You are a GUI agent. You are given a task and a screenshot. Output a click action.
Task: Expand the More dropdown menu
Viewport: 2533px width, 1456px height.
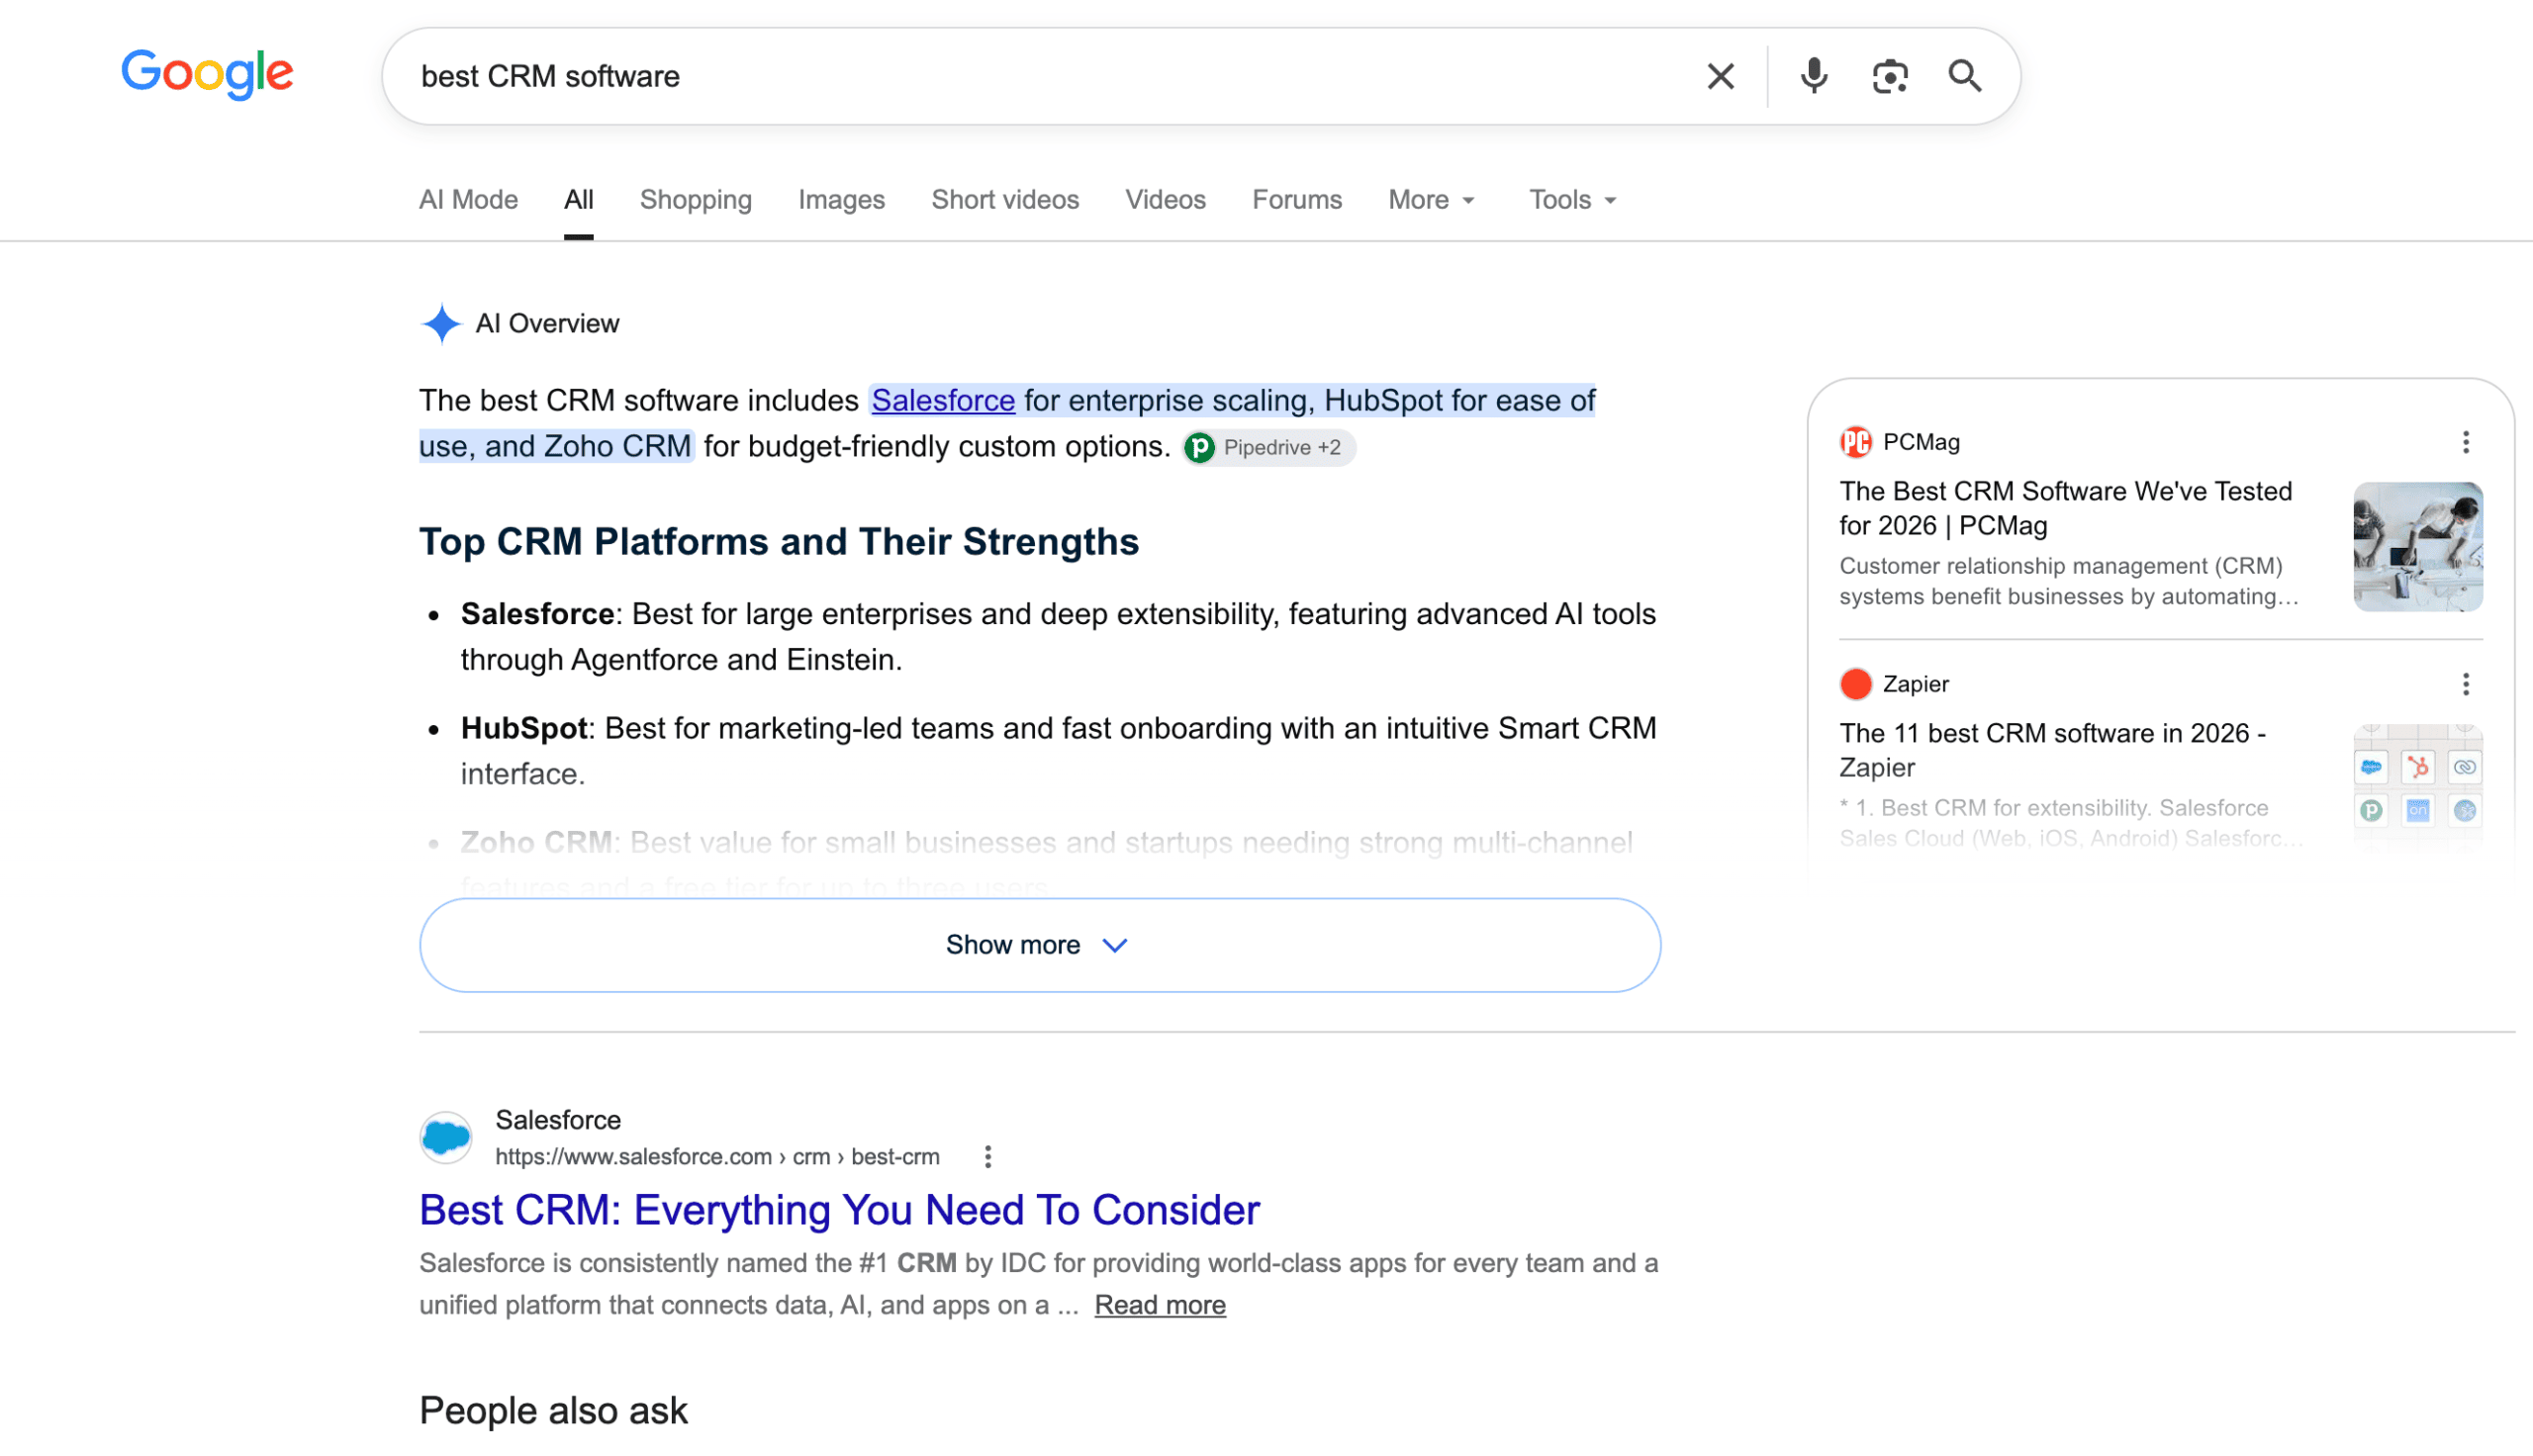(x=1431, y=200)
